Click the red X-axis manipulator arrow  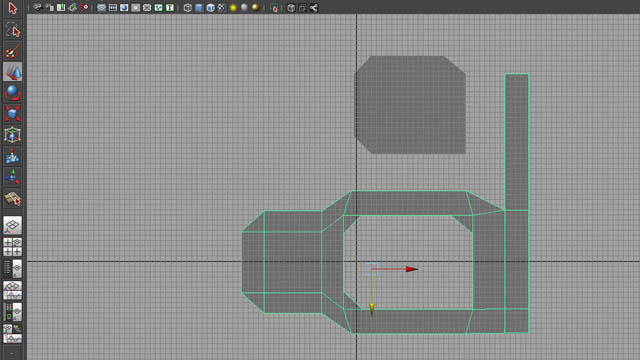click(x=411, y=269)
